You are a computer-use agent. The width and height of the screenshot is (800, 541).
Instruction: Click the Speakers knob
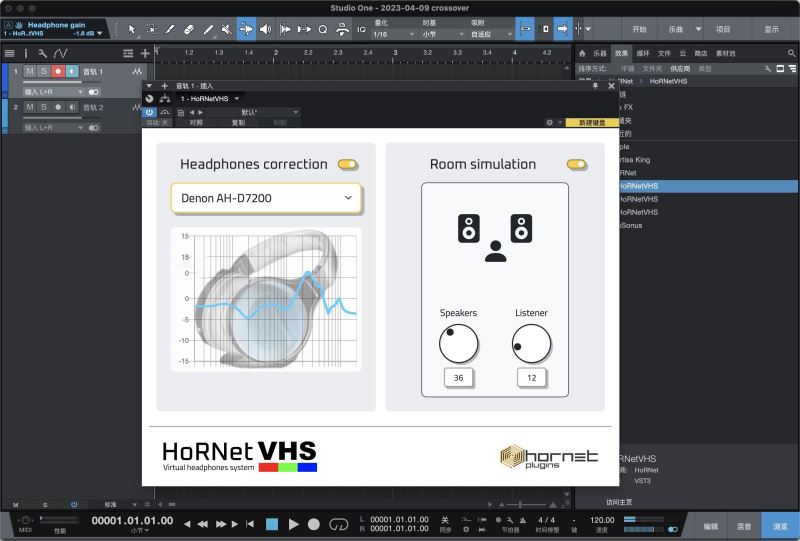point(458,343)
